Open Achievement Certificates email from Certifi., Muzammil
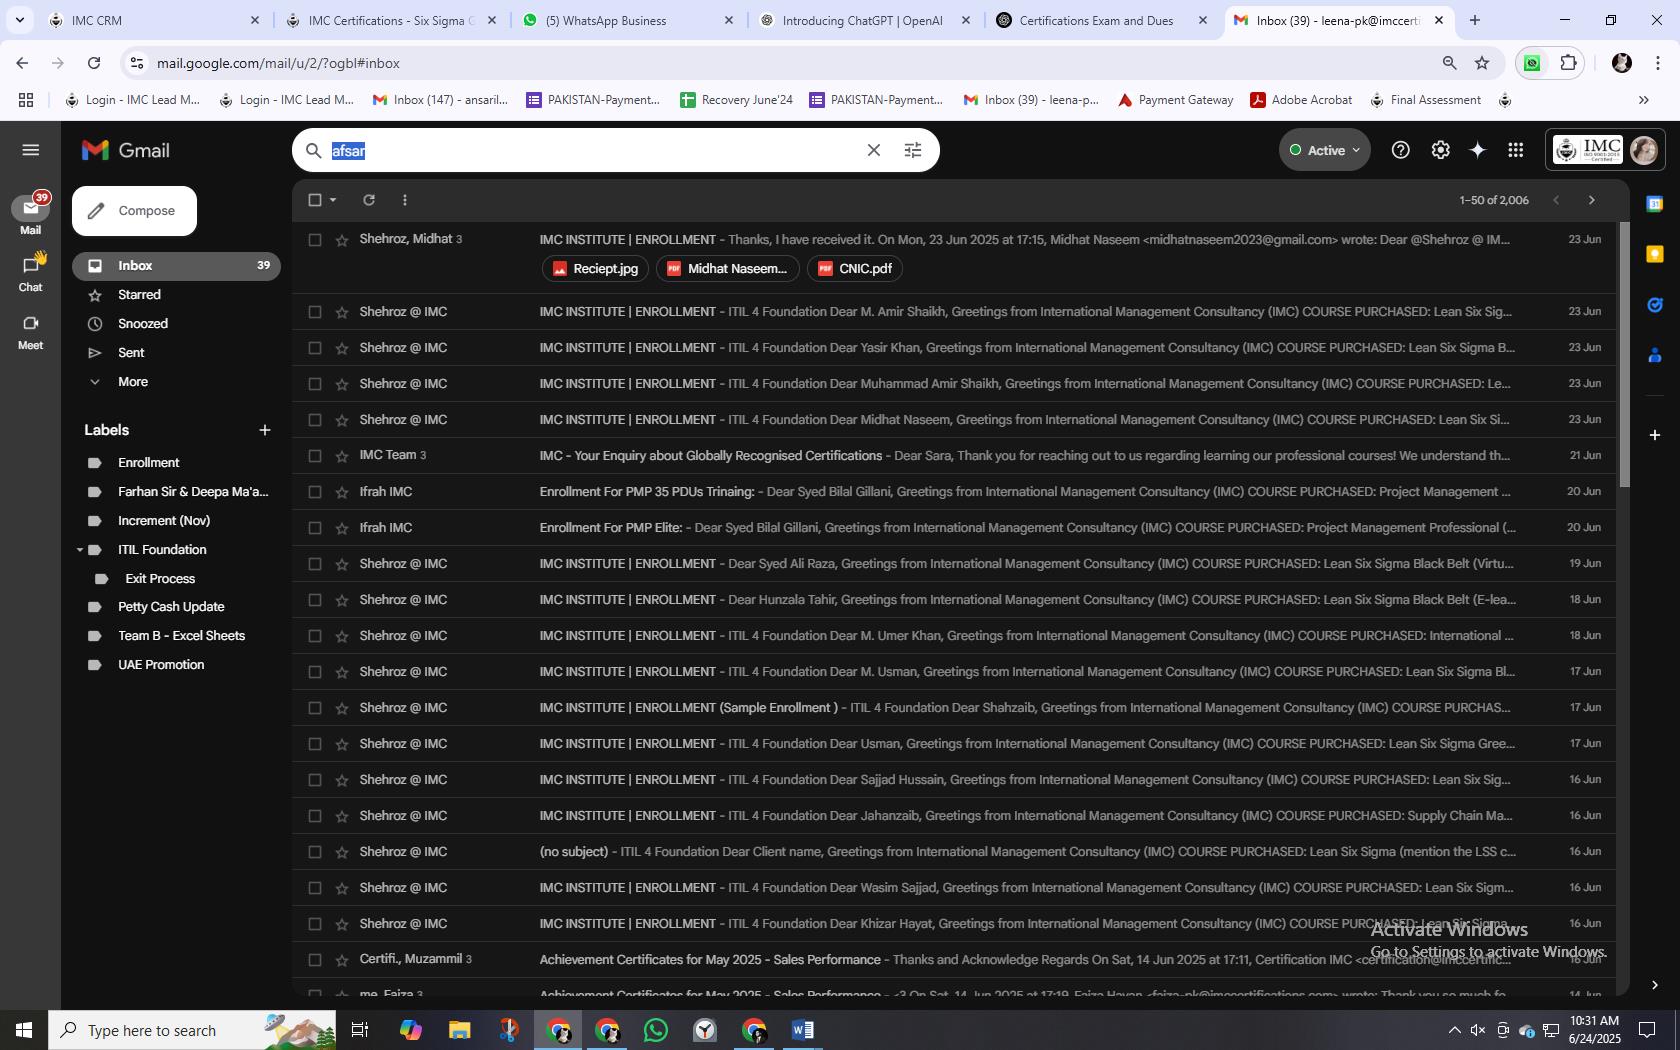Viewport: 1680px width, 1050px height. 953,960
